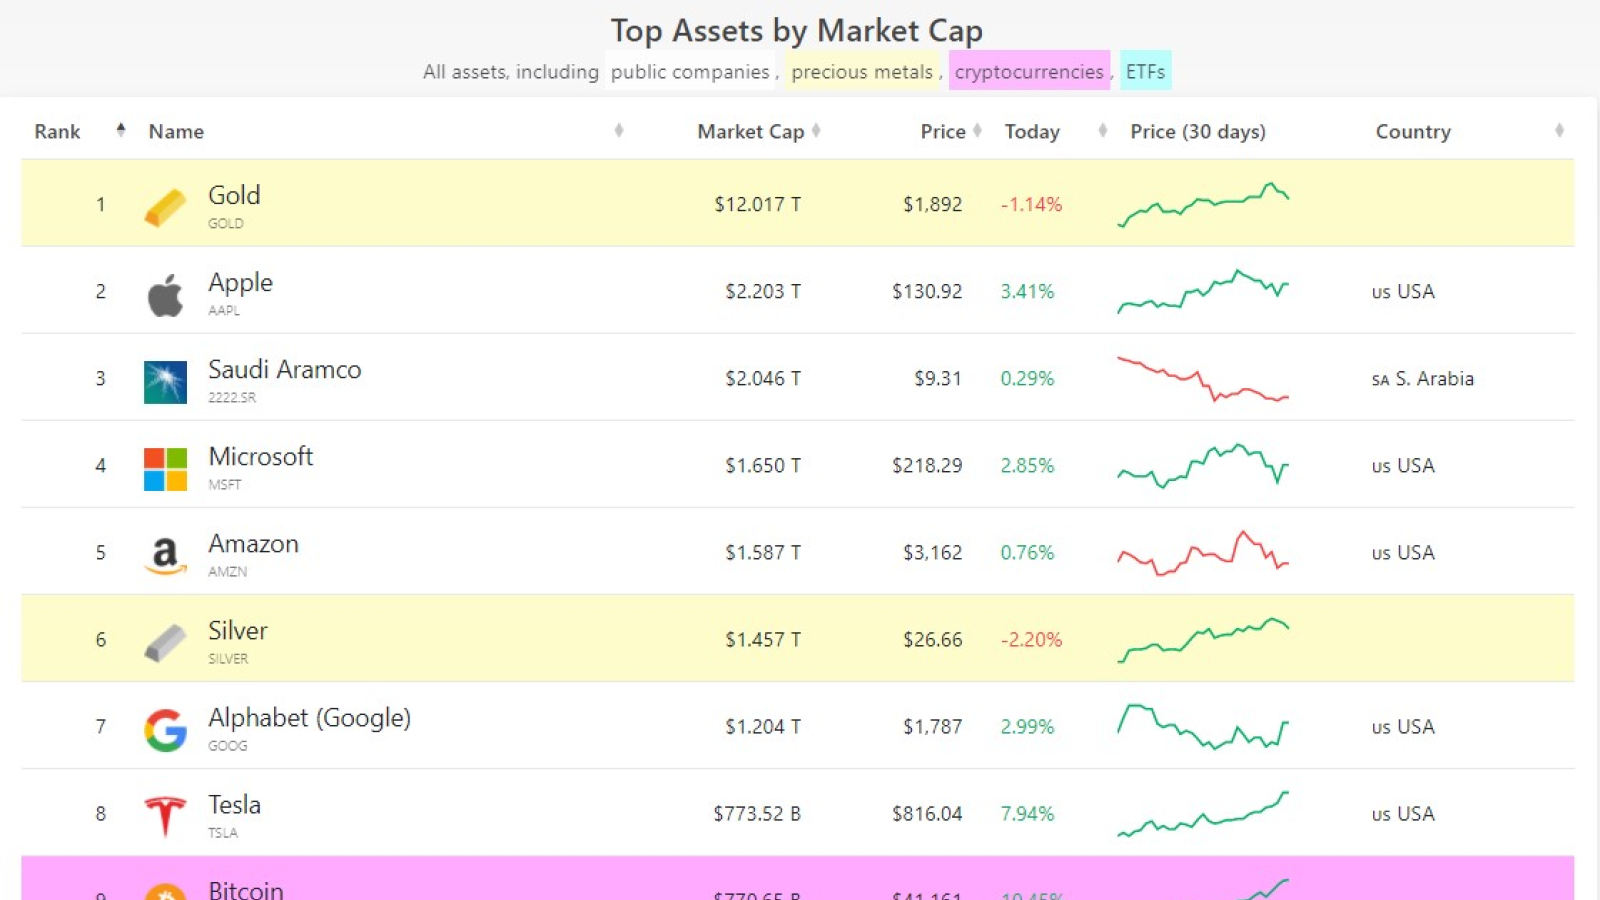This screenshot has width=1600, height=900.
Task: Open the Gold asset page
Action: tap(234, 195)
